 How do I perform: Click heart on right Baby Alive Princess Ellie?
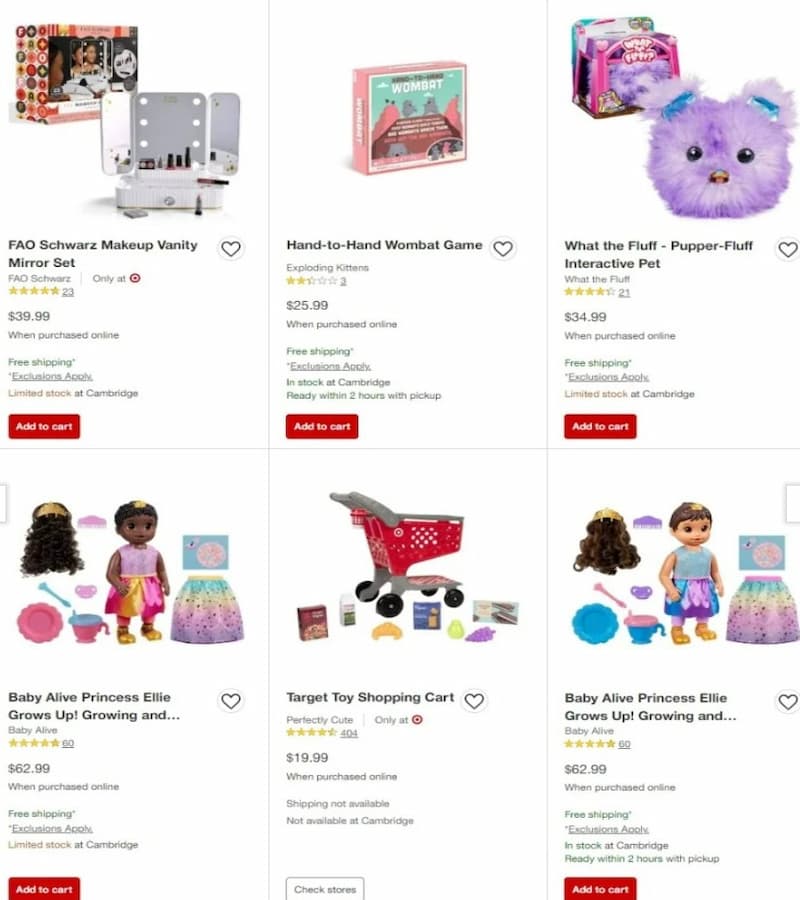click(787, 701)
